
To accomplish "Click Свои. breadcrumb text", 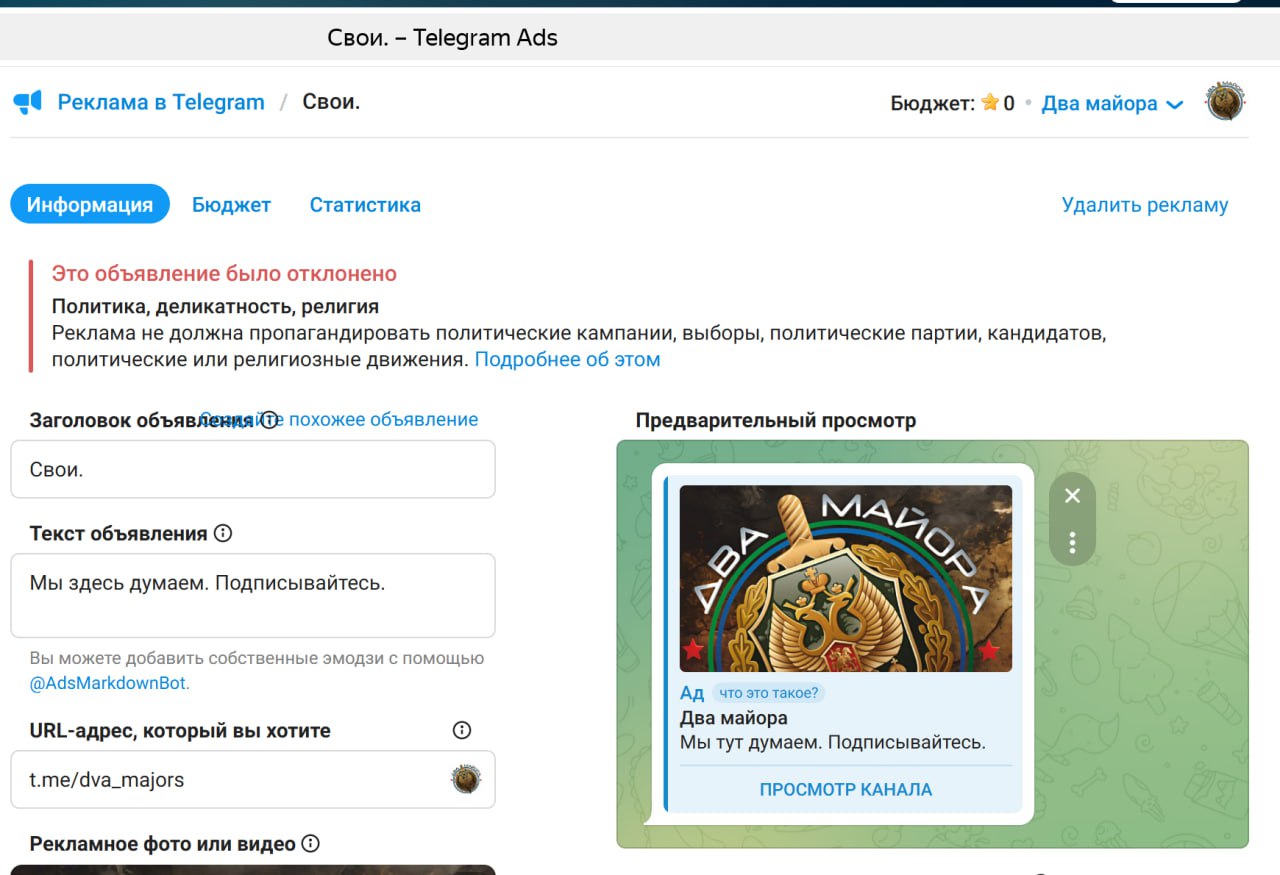I will pyautogui.click(x=331, y=102).
